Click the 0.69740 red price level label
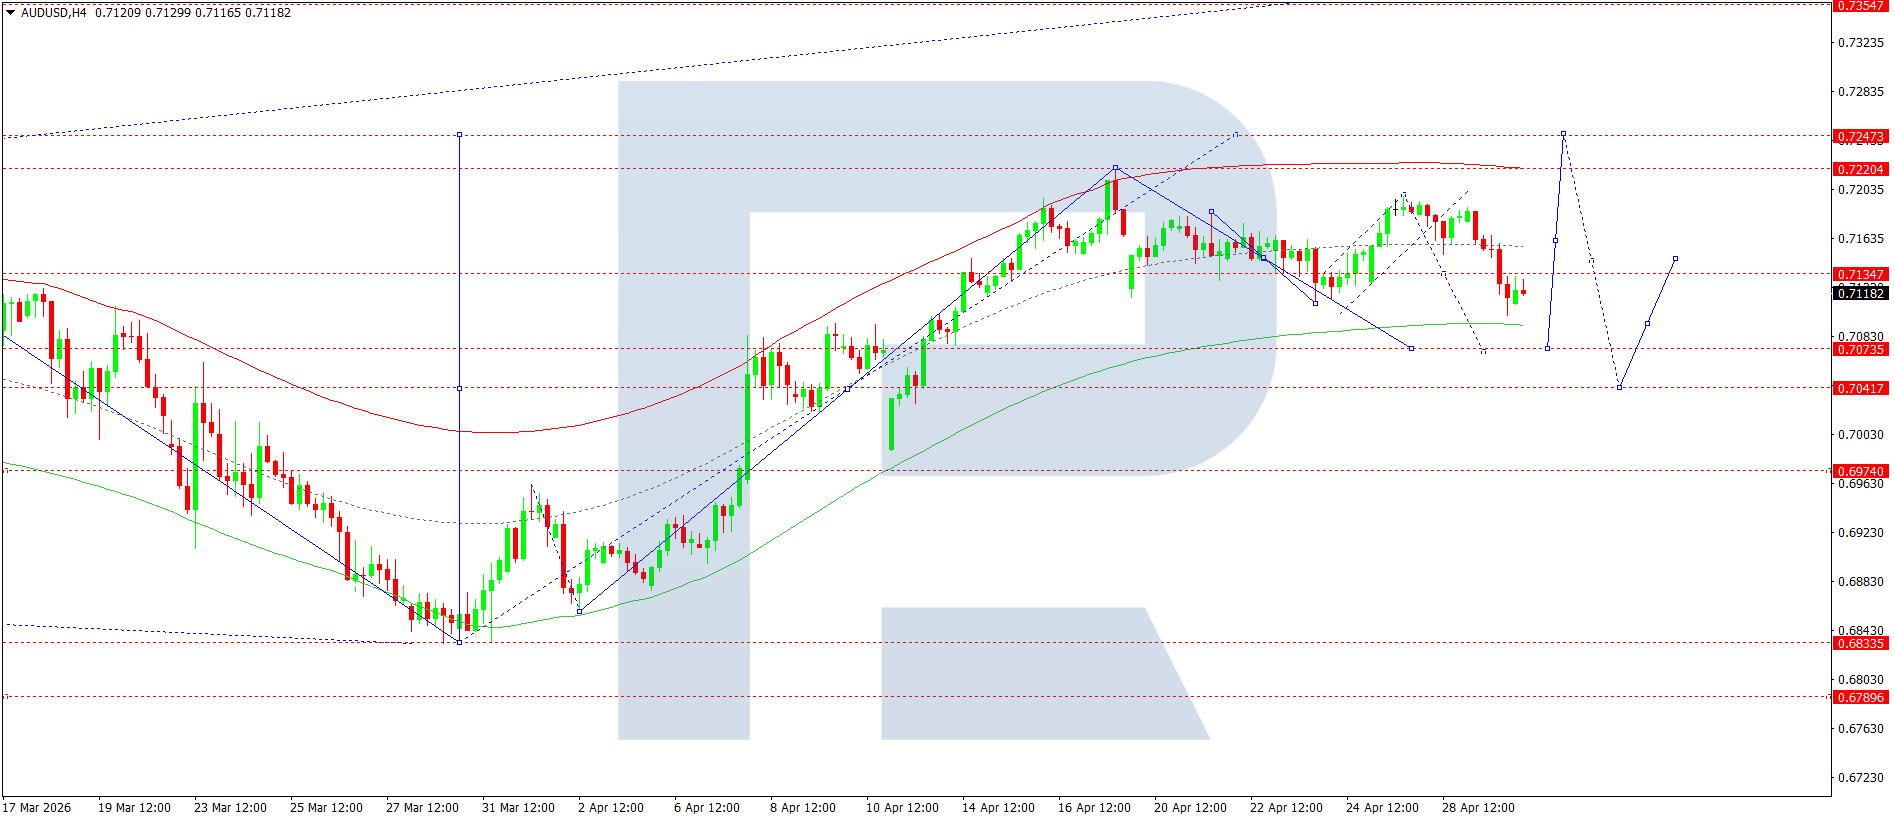 pyautogui.click(x=1860, y=471)
